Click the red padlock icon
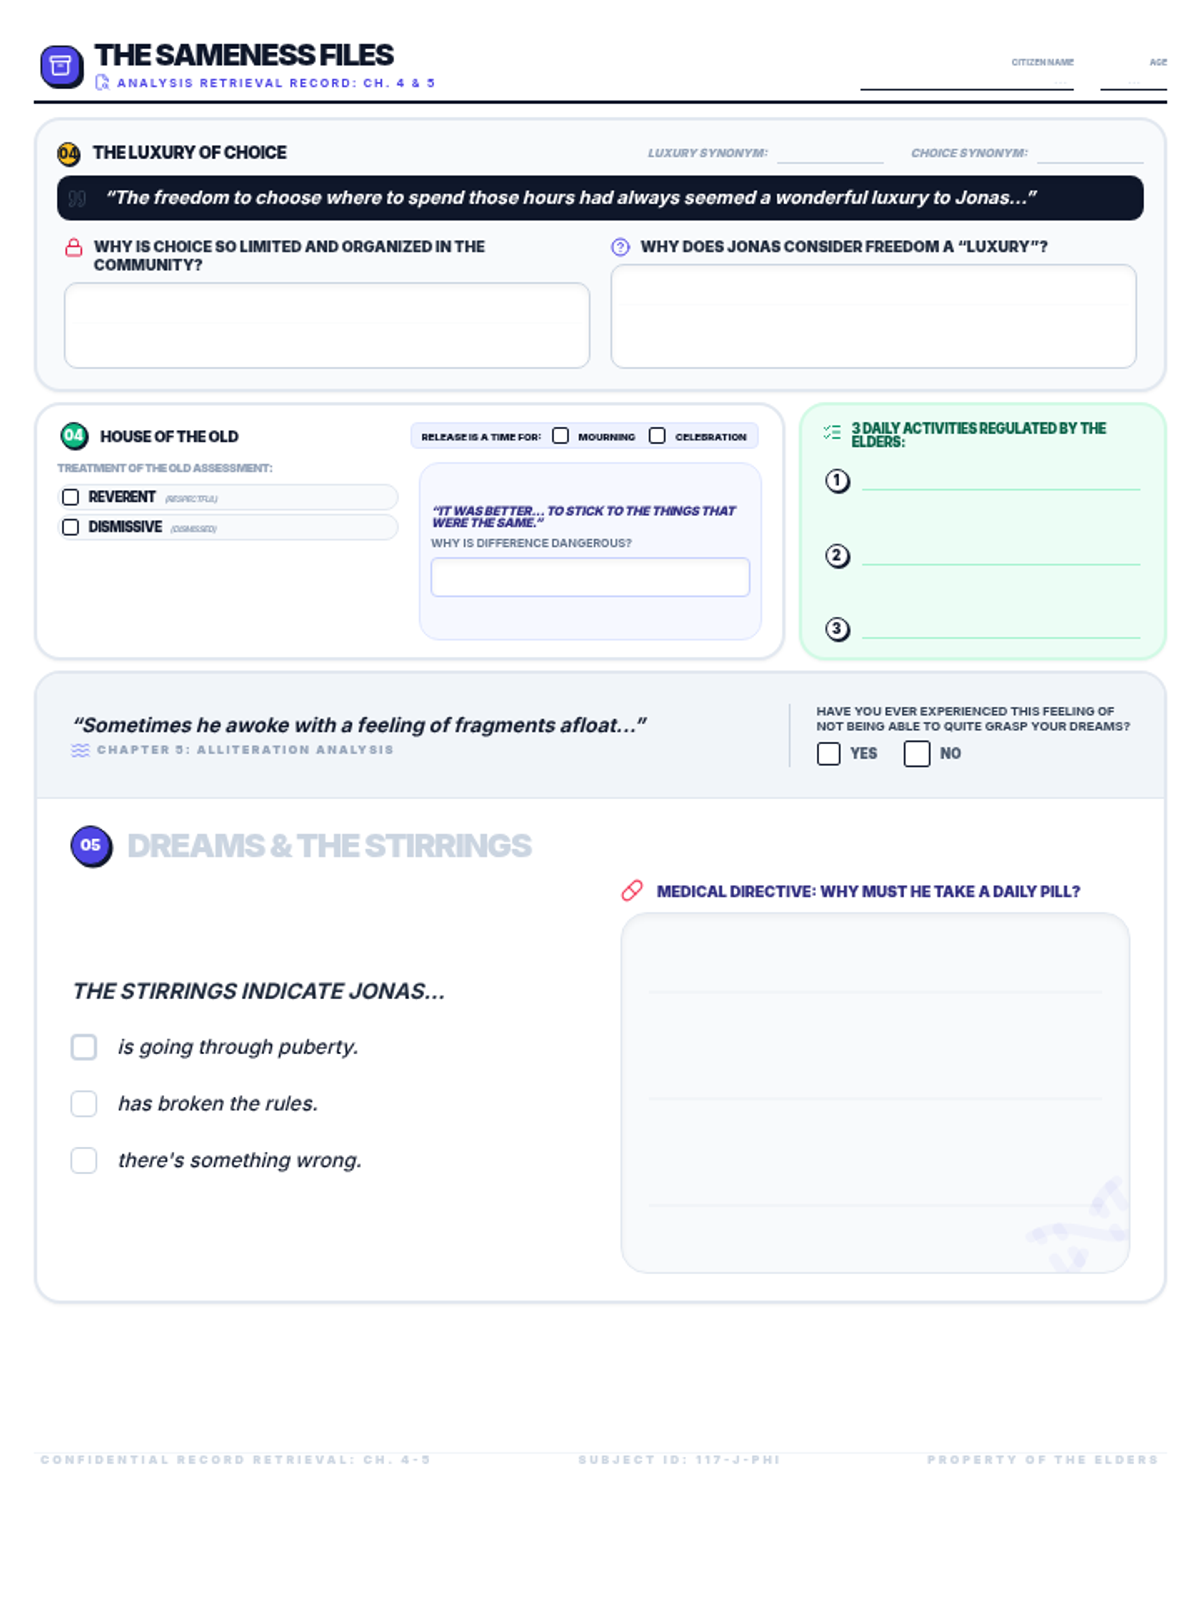 tap(74, 247)
